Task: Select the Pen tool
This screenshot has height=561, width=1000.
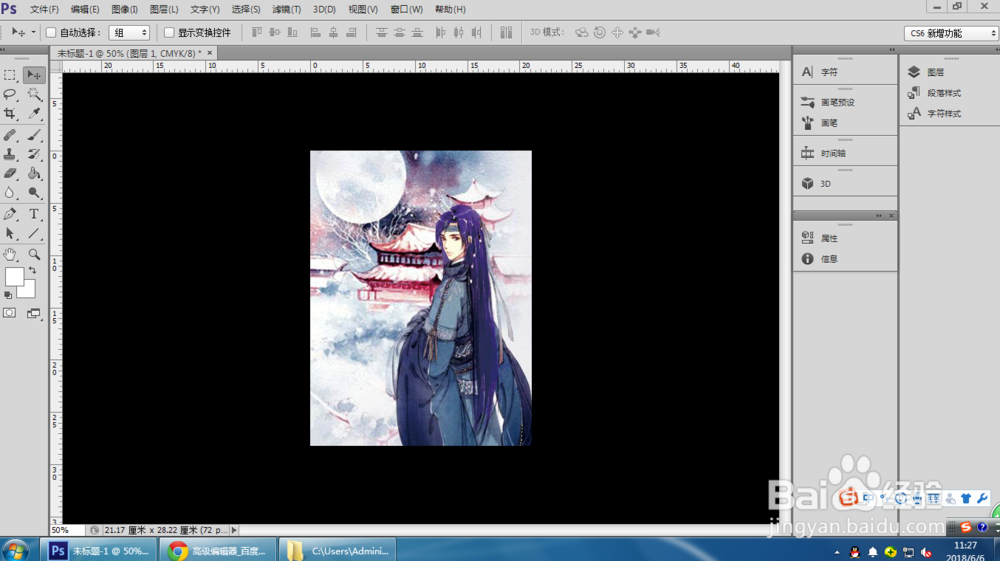Action: point(10,214)
